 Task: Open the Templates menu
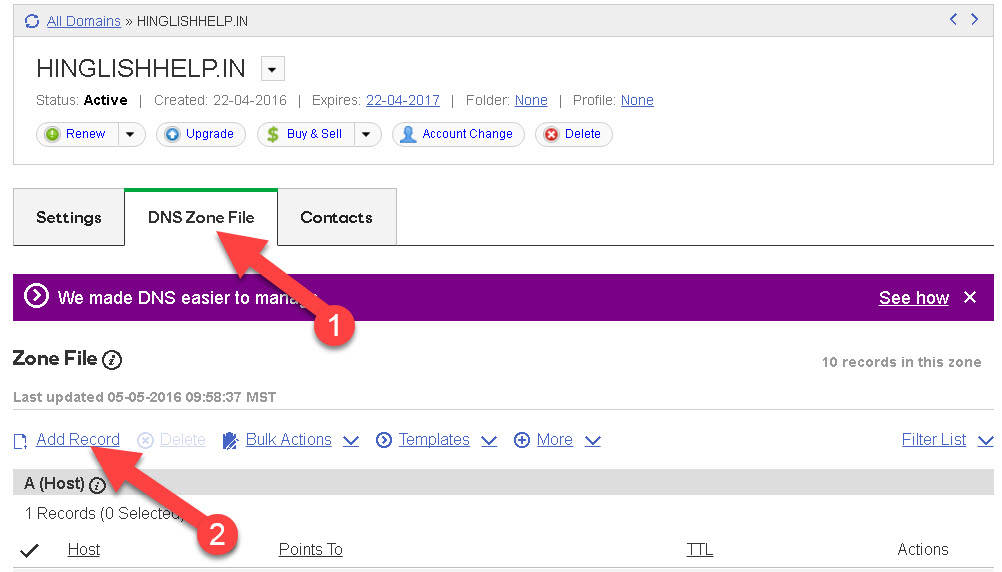[x=435, y=440]
